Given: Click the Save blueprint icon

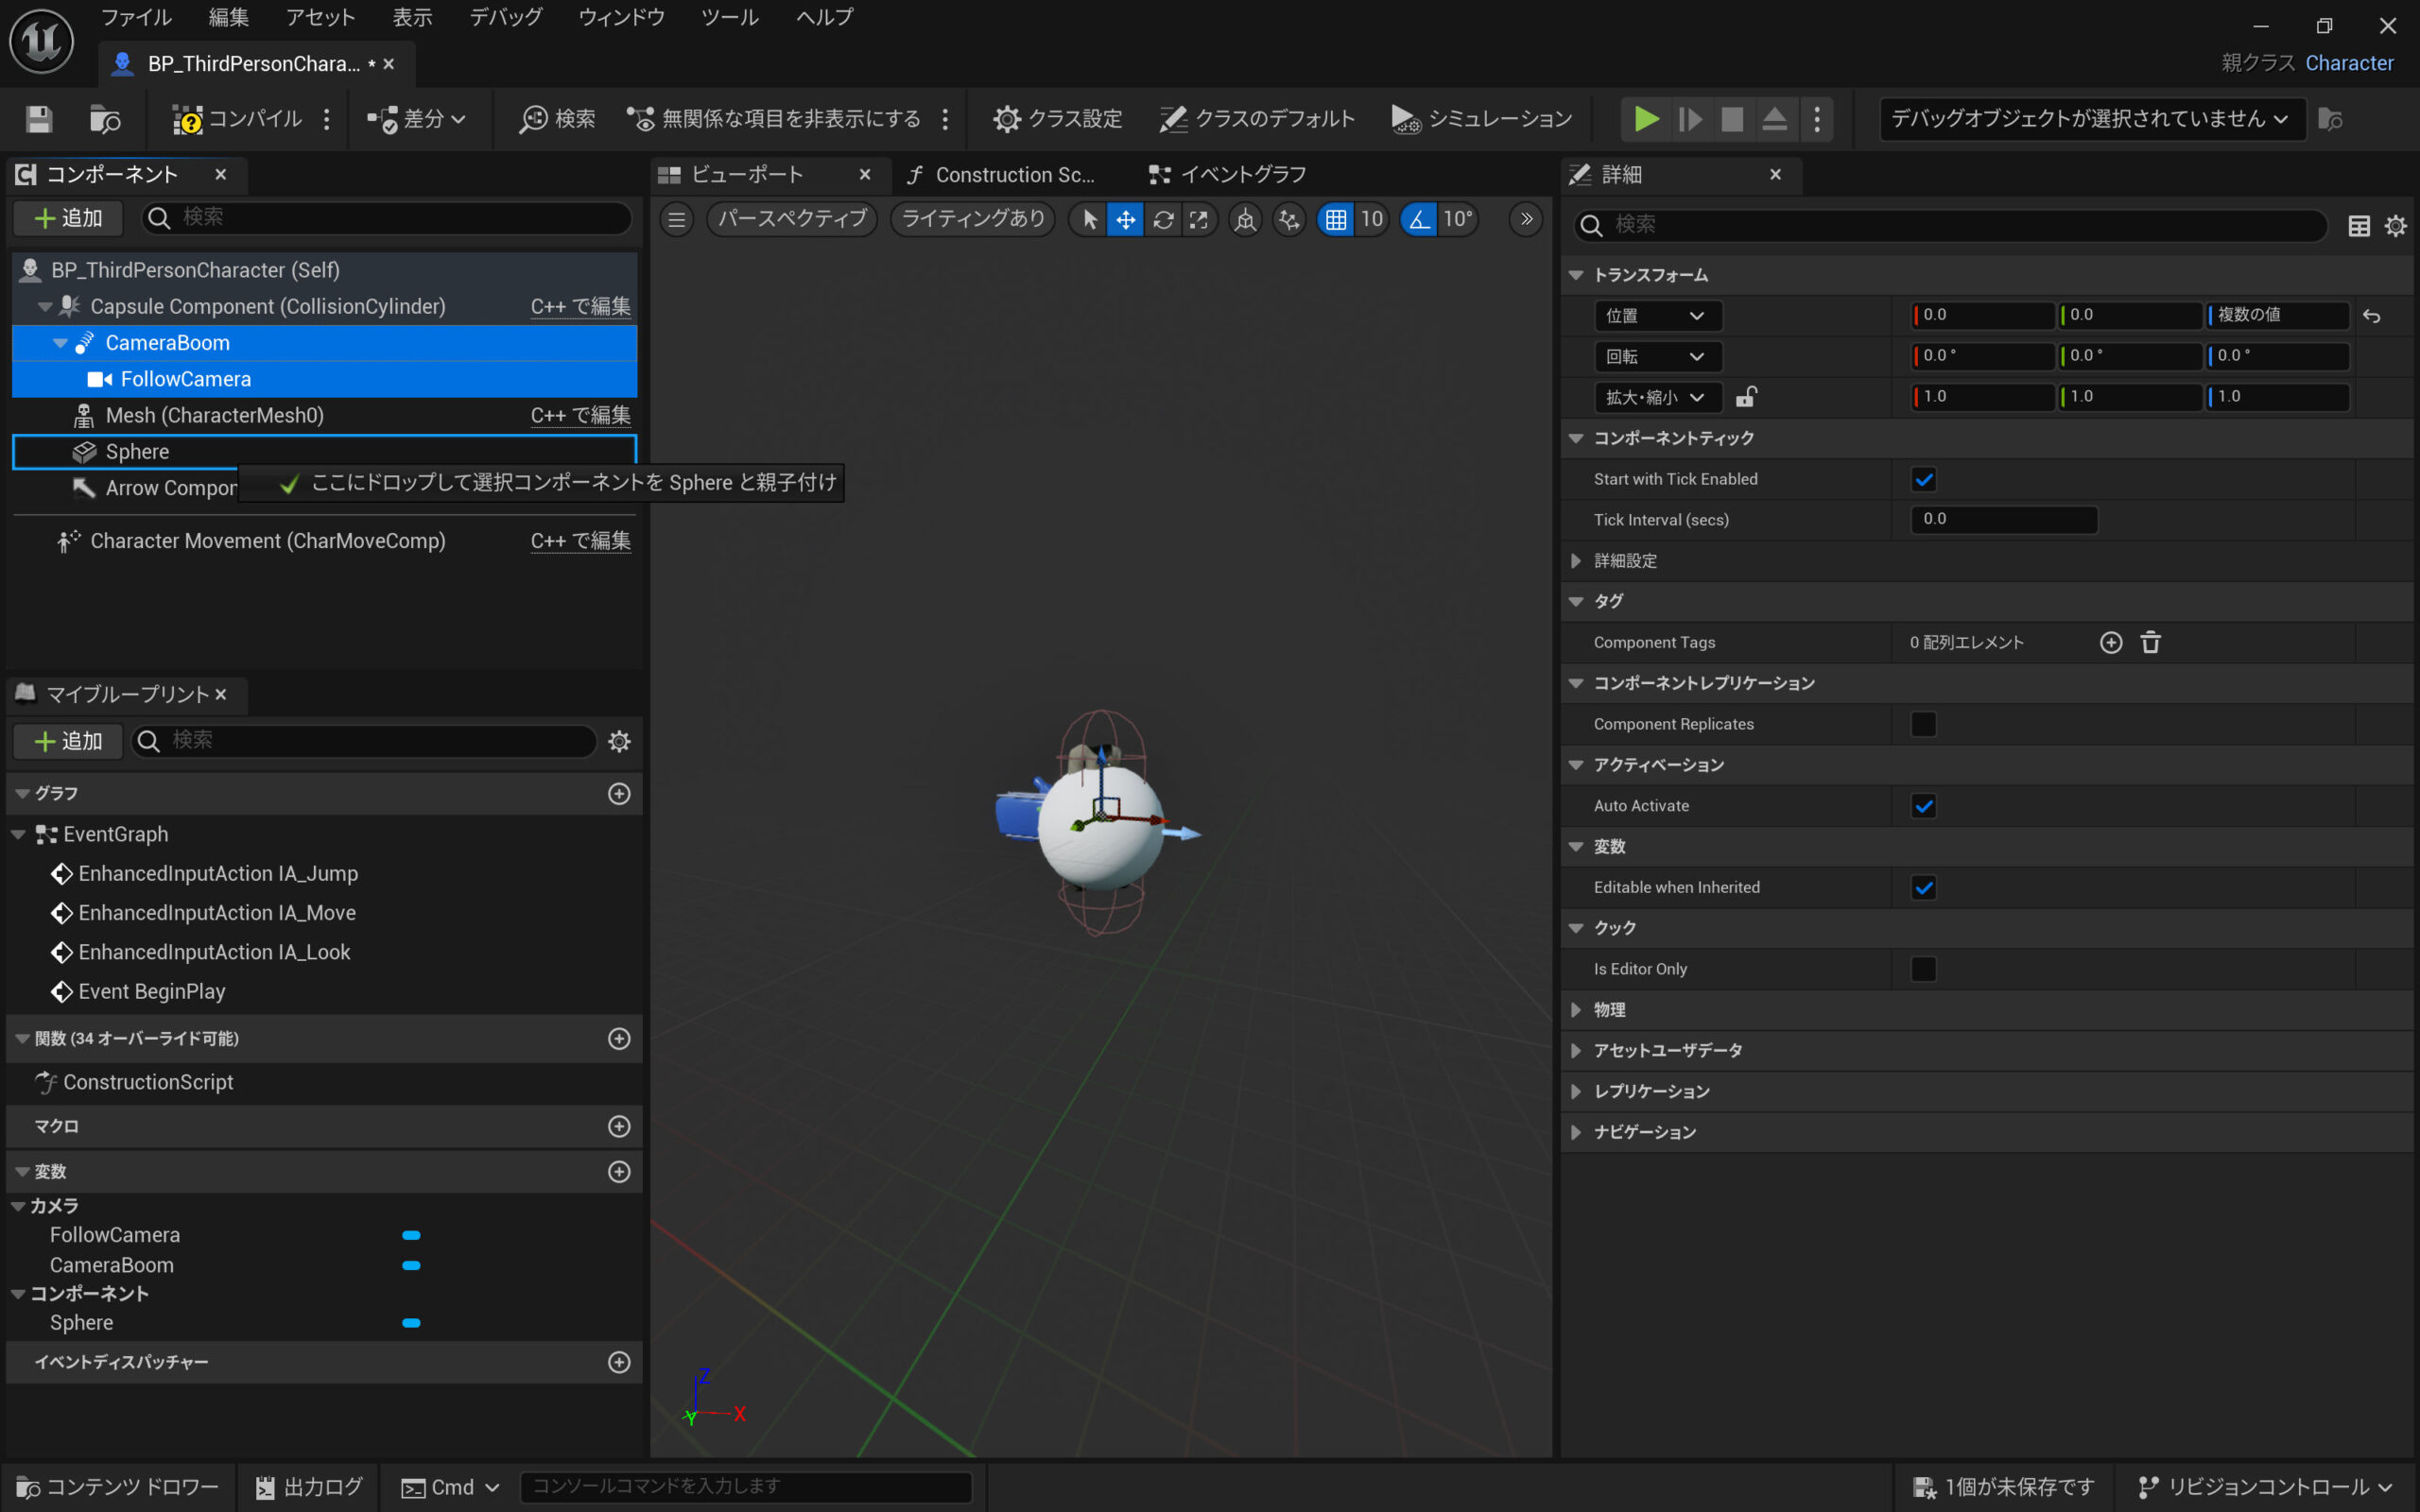Looking at the screenshot, I should point(39,119).
